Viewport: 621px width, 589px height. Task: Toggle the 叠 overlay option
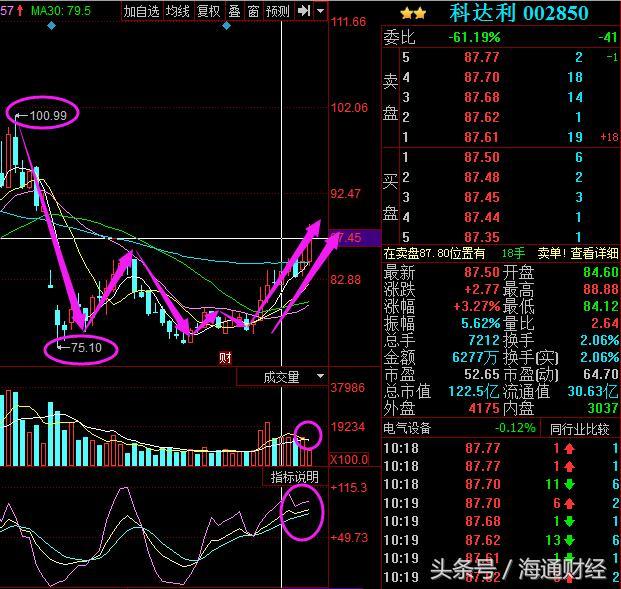[x=233, y=11]
